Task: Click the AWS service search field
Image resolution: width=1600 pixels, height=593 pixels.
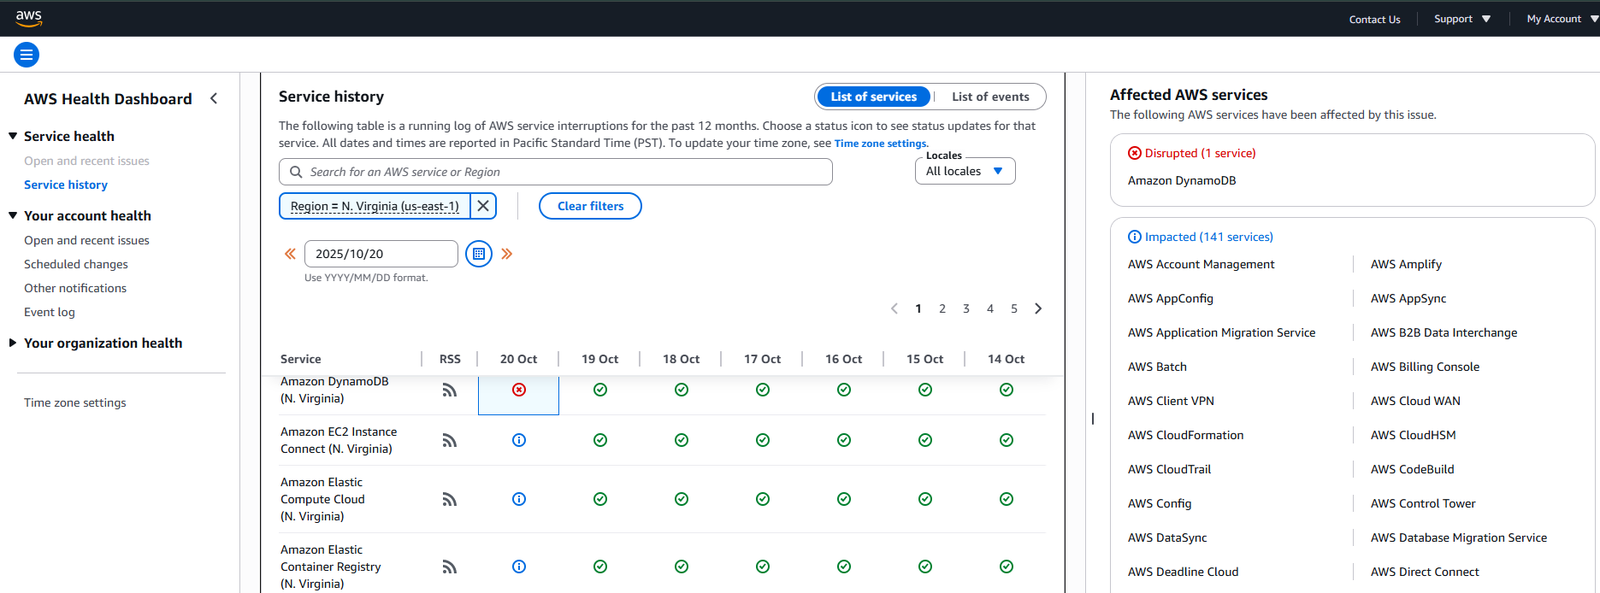Action: 555,172
